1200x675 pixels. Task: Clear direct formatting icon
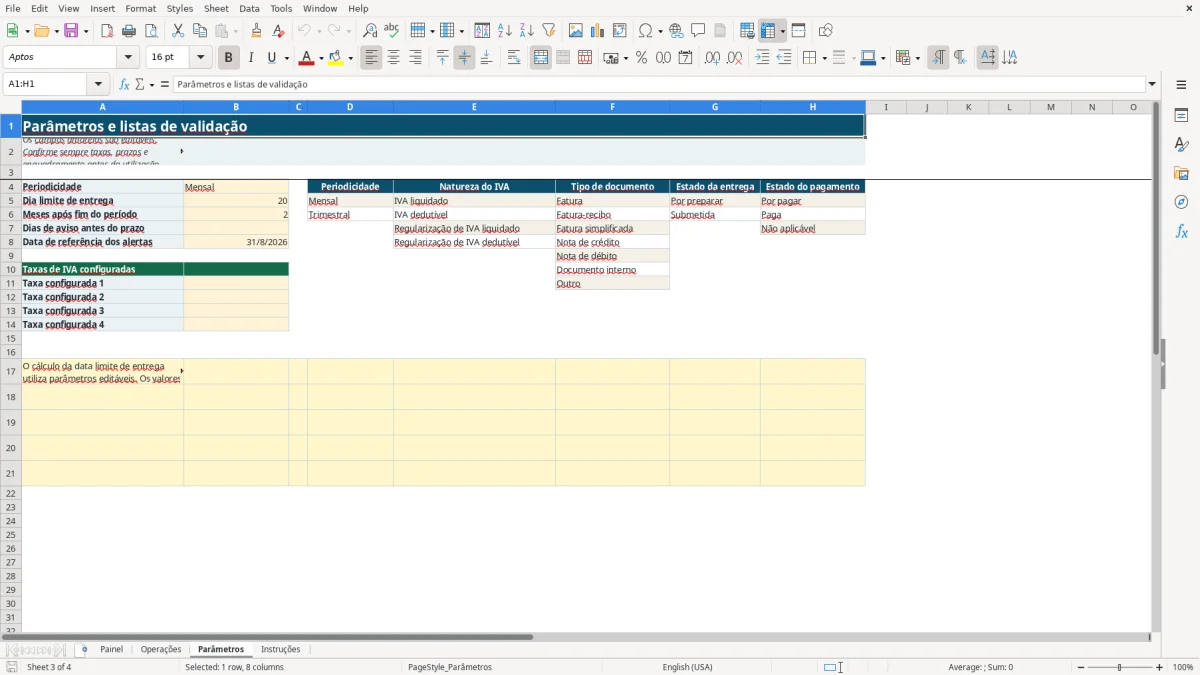tap(279, 31)
